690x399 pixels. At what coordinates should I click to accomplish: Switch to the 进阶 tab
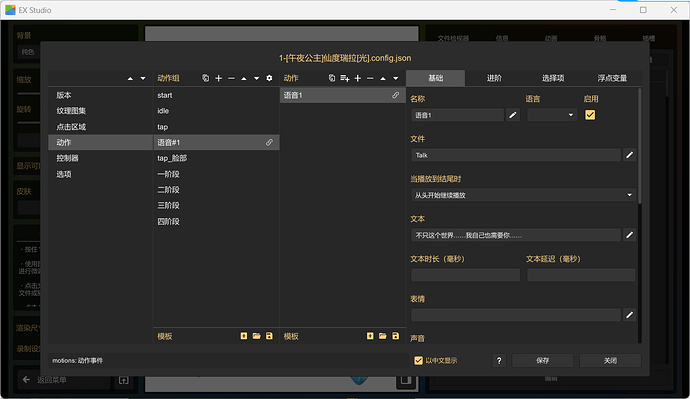click(494, 78)
